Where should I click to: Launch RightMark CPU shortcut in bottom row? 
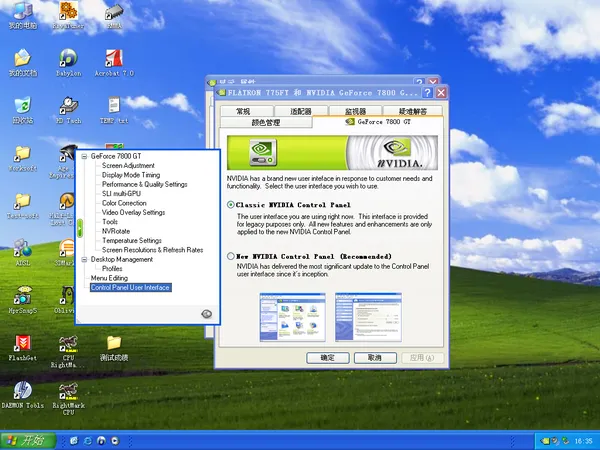[68, 399]
